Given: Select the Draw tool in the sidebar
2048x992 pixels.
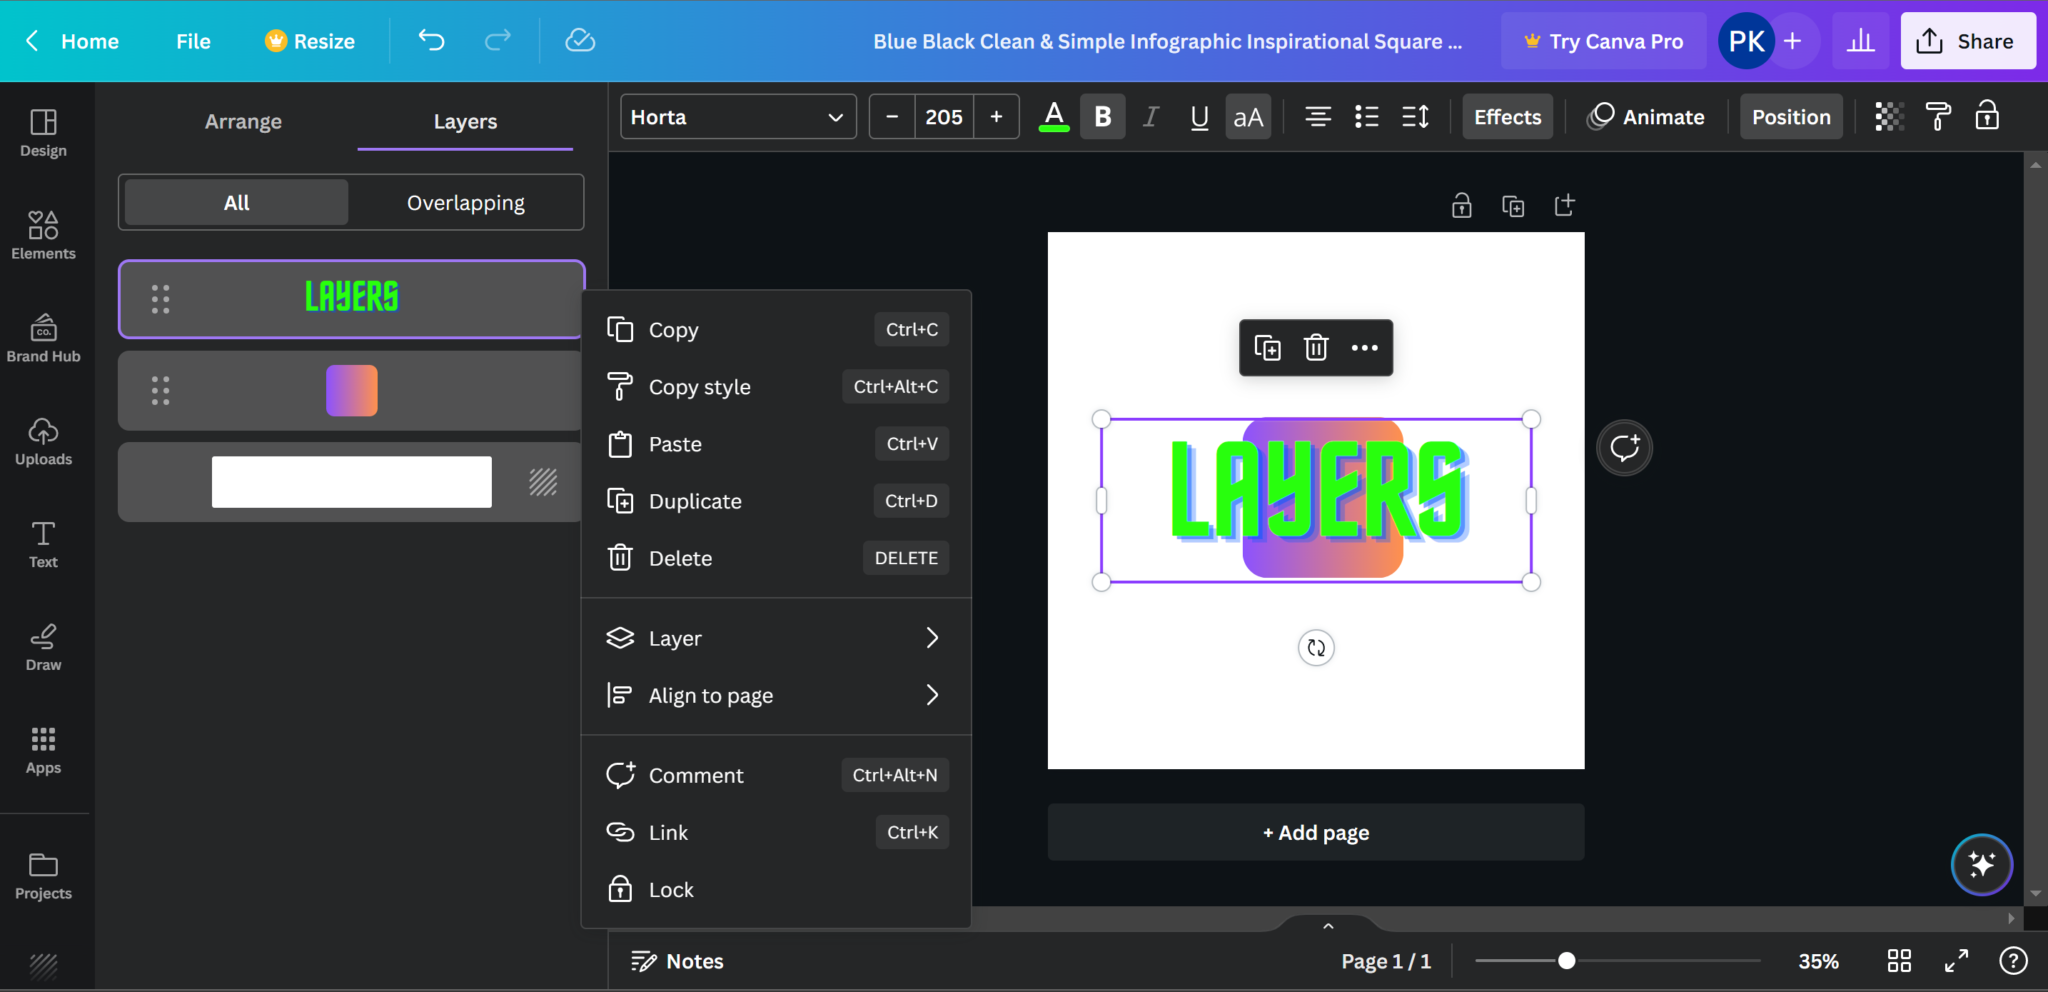Looking at the screenshot, I should coord(43,645).
